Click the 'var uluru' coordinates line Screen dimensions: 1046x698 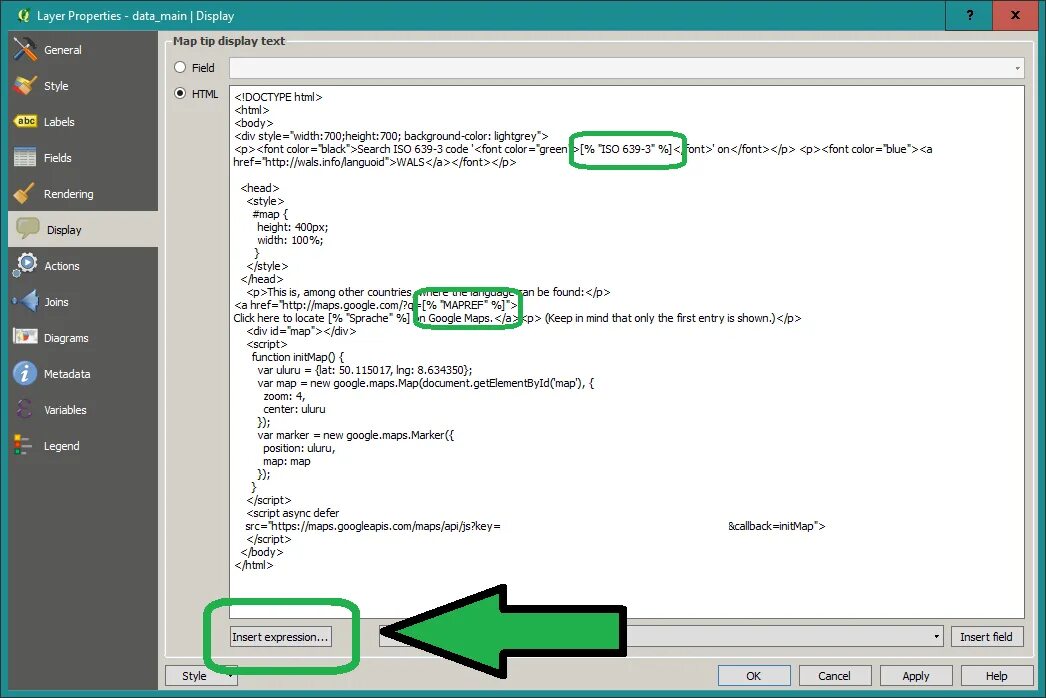pyautogui.click(x=365, y=370)
